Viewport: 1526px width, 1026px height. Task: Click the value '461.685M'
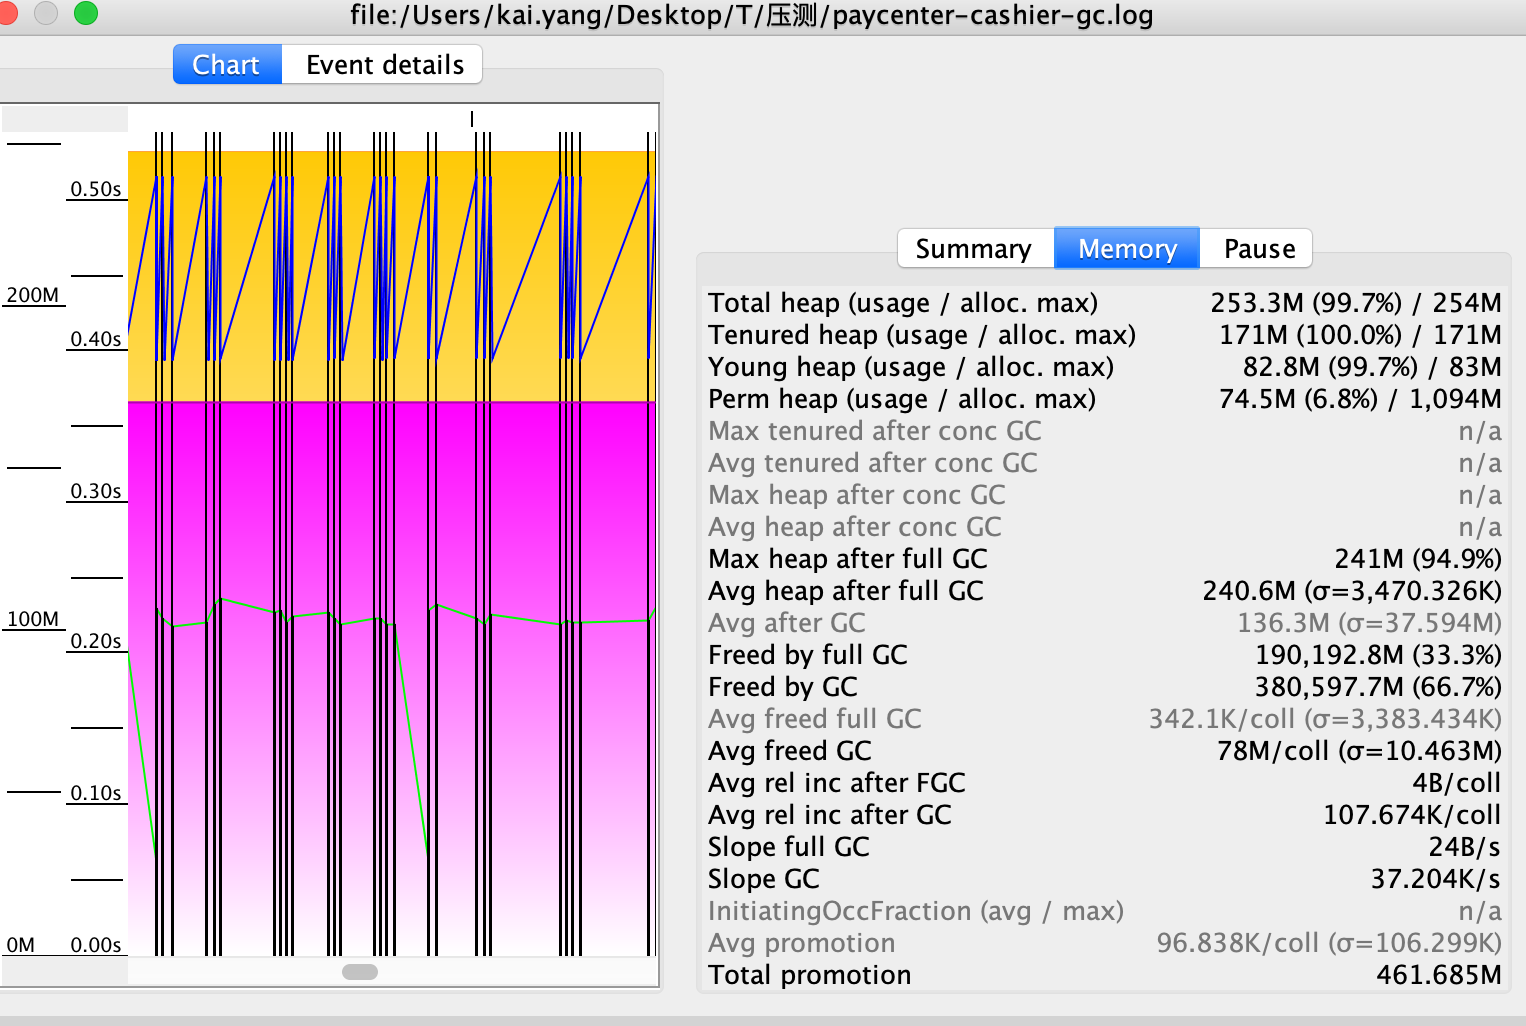(x=1439, y=975)
